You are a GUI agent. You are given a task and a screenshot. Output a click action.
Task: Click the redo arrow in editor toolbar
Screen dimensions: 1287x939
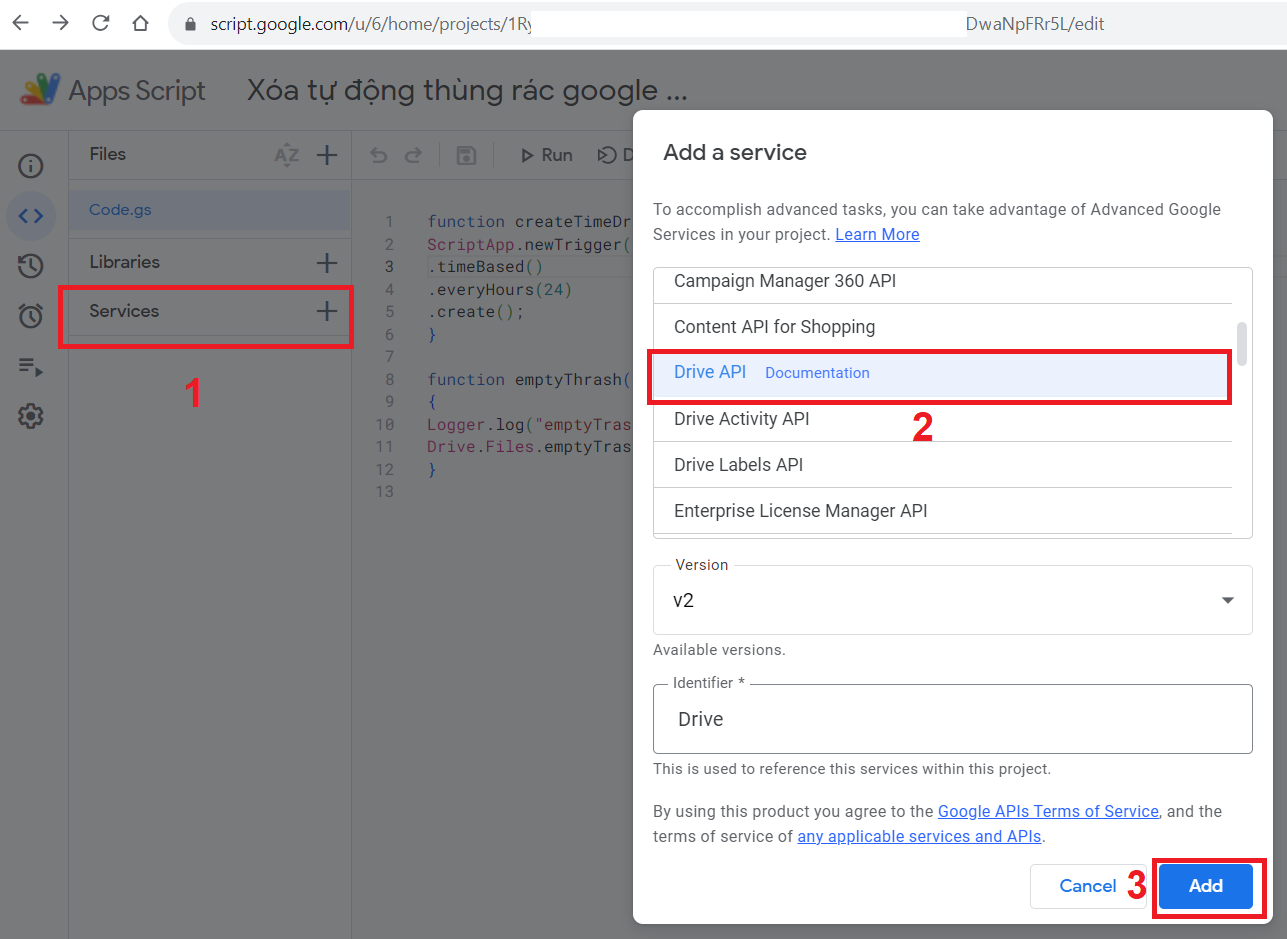(412, 155)
